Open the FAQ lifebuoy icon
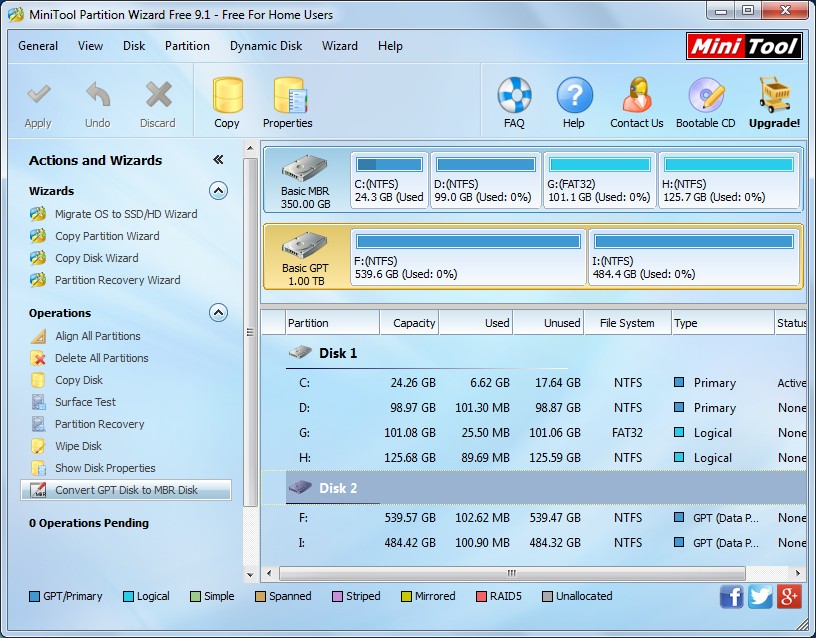The height and width of the screenshot is (638, 816). 514,102
